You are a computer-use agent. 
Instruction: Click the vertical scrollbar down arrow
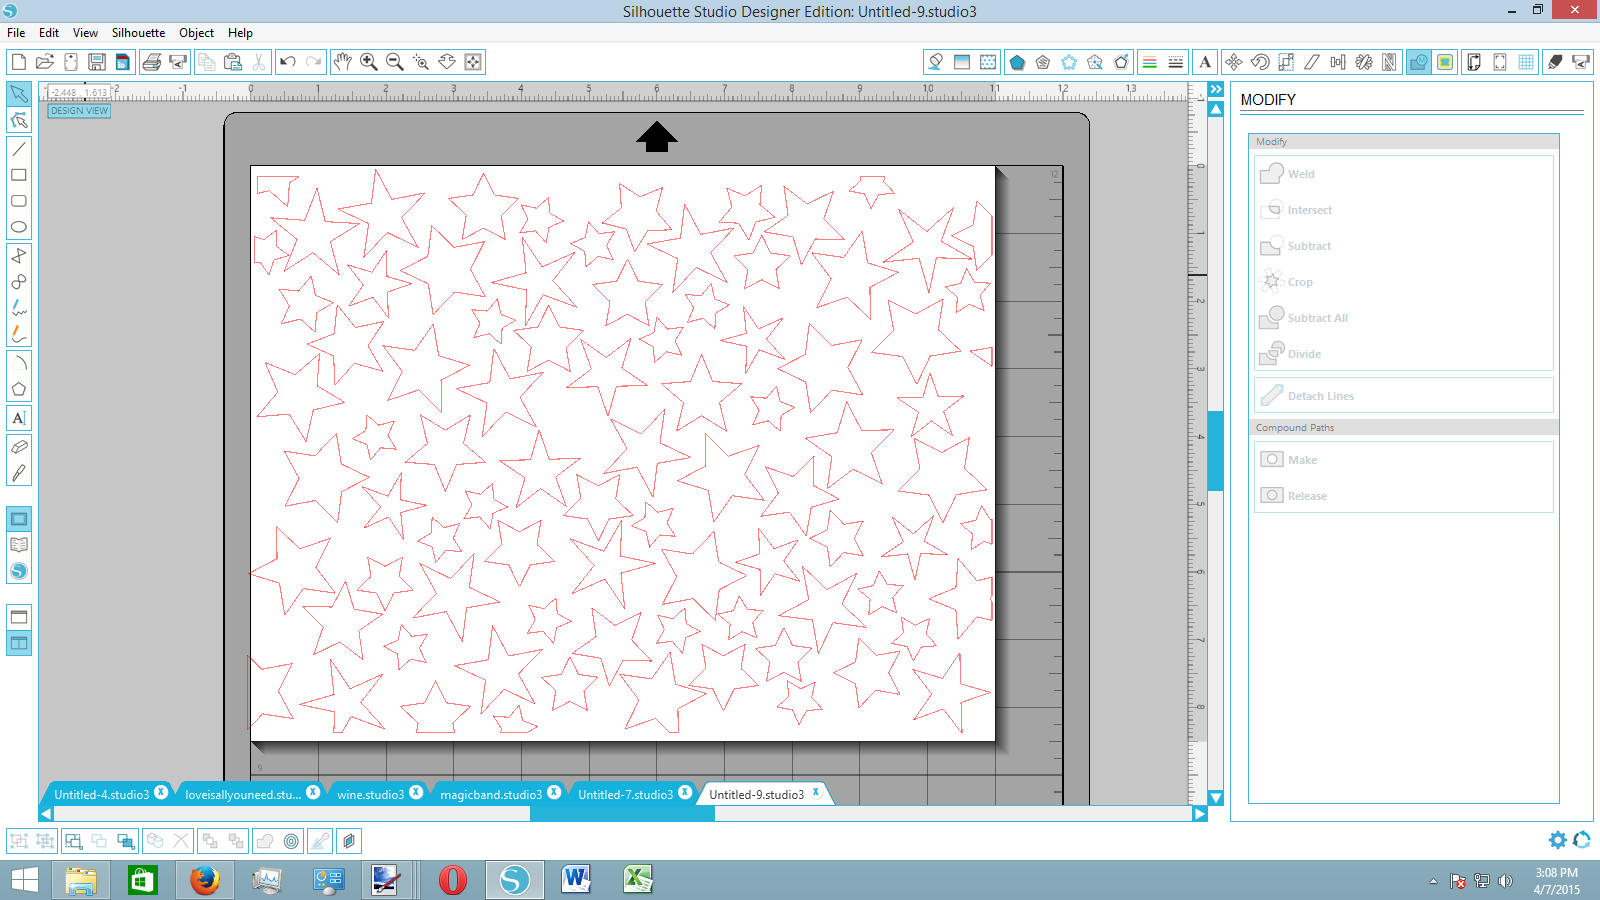tap(1216, 798)
